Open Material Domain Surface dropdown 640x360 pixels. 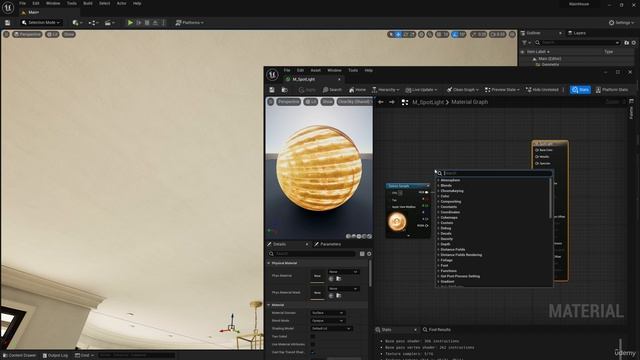pos(327,313)
